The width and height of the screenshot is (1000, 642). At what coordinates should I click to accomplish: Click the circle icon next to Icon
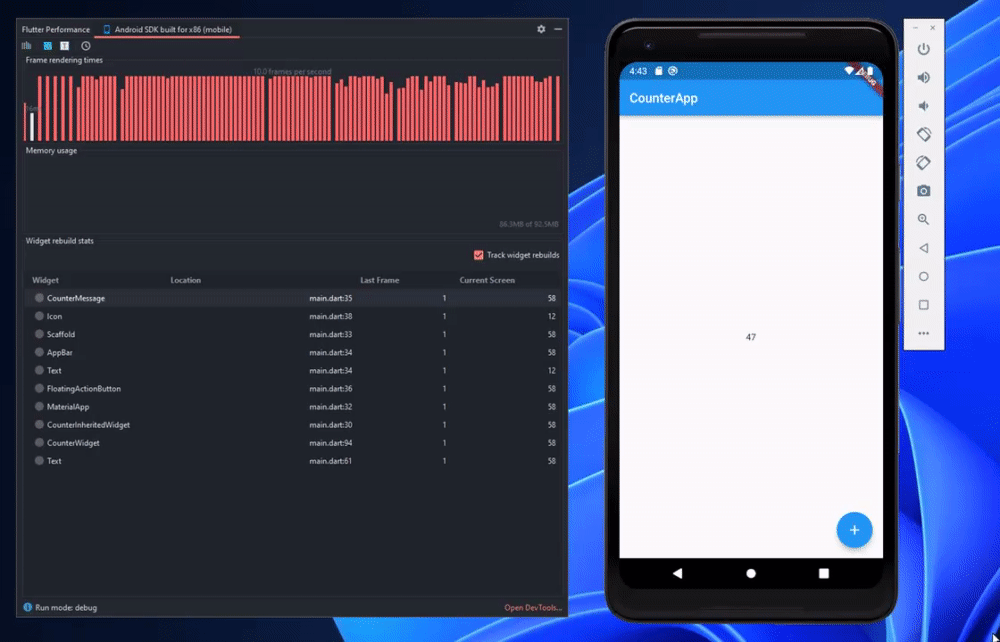point(40,316)
